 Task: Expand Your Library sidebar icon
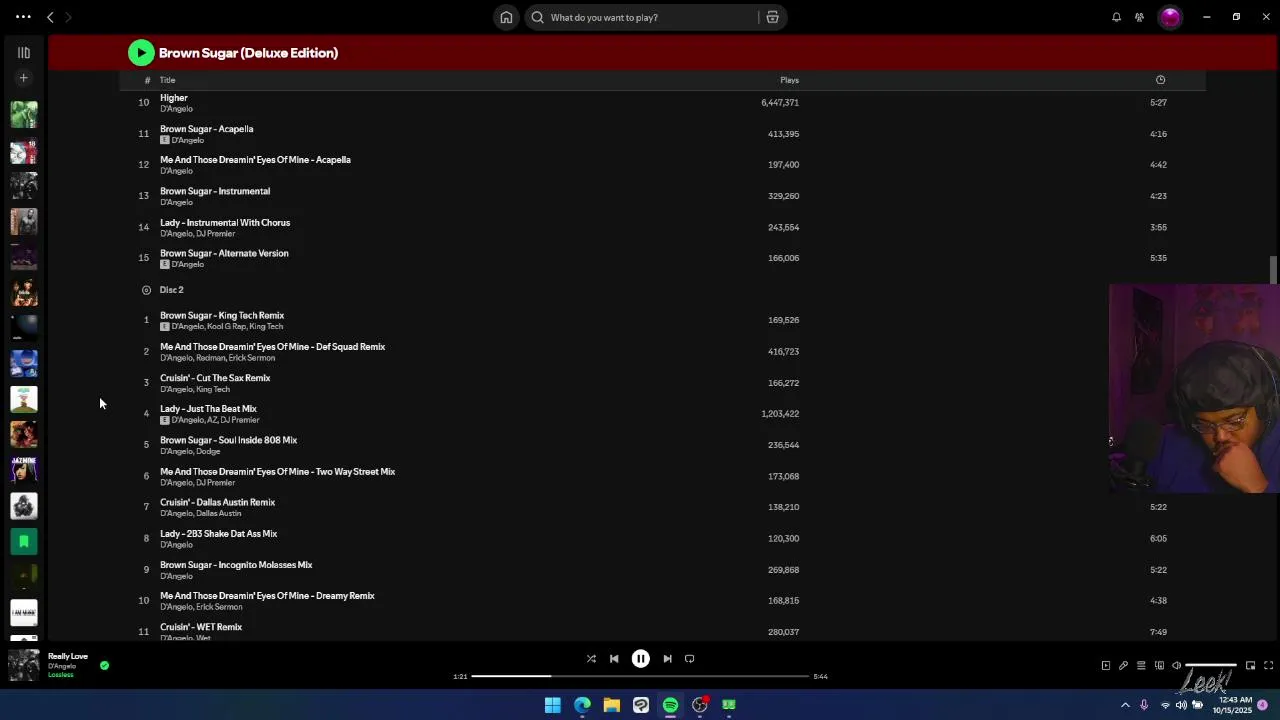(x=23, y=53)
